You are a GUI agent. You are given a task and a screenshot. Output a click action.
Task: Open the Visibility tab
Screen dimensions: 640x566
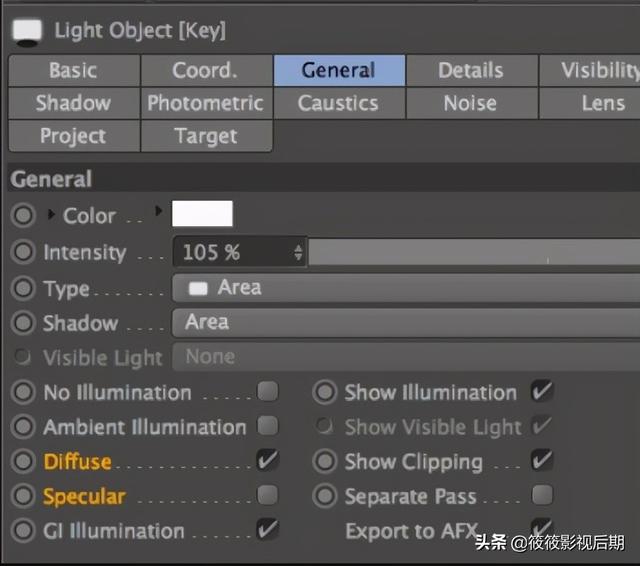(590, 70)
